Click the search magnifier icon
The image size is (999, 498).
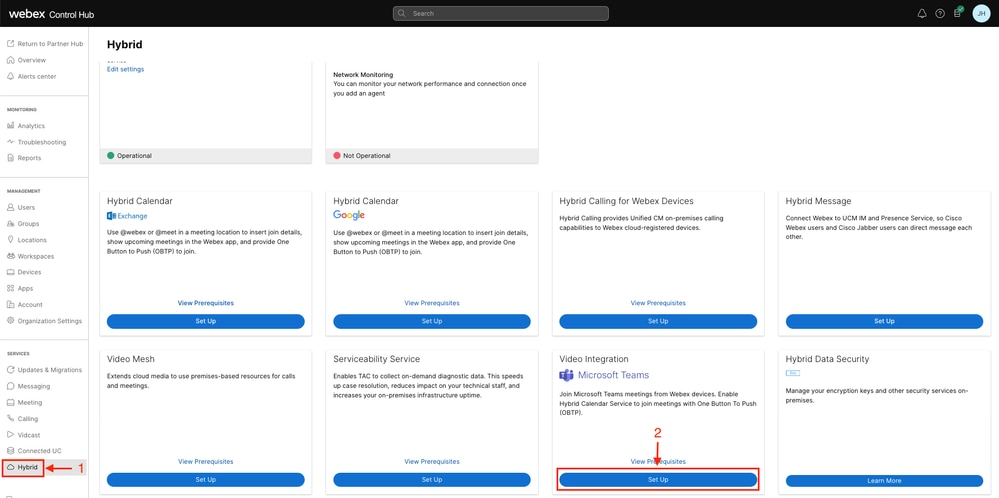pyautogui.click(x=402, y=13)
